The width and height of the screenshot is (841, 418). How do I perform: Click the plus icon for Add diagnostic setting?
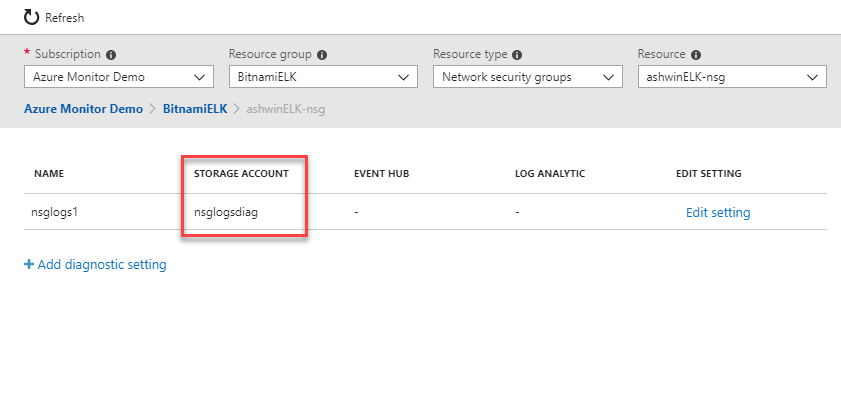coord(29,264)
